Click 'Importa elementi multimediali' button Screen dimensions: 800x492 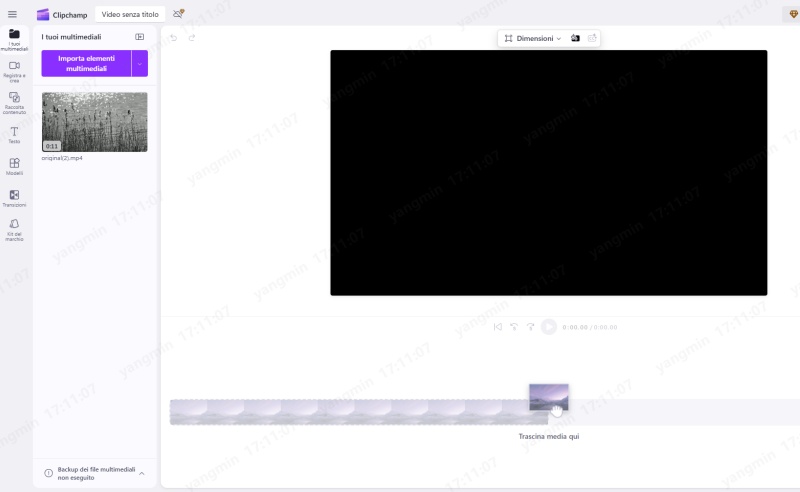86,63
